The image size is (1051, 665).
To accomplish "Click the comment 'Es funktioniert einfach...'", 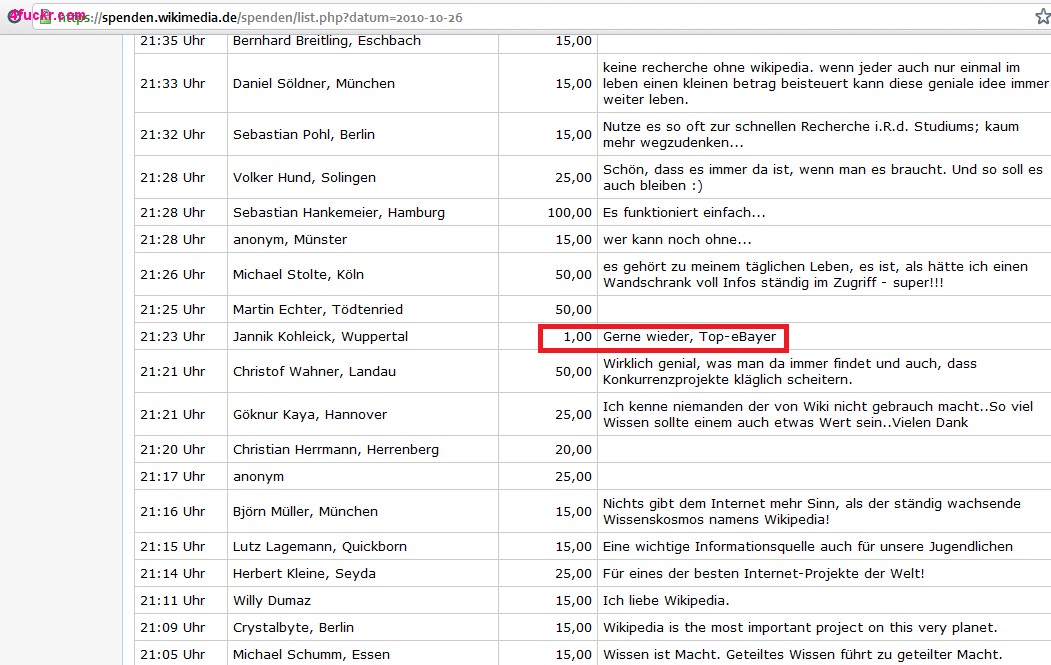I will (x=684, y=213).
